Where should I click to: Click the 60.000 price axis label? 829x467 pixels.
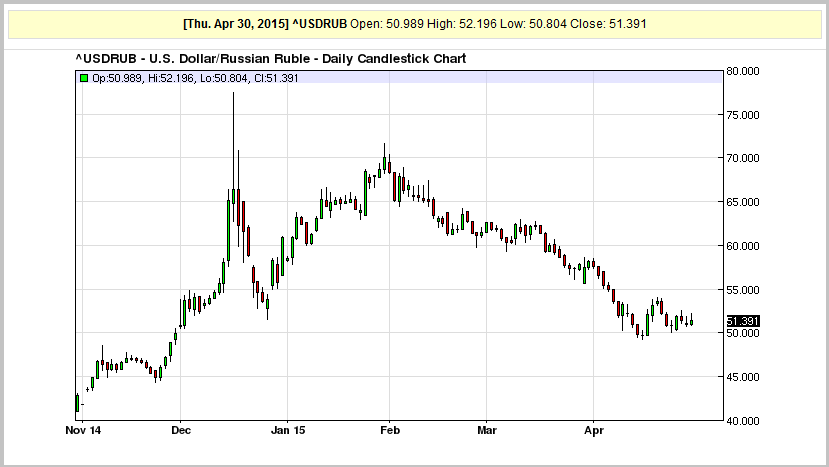[x=743, y=246]
